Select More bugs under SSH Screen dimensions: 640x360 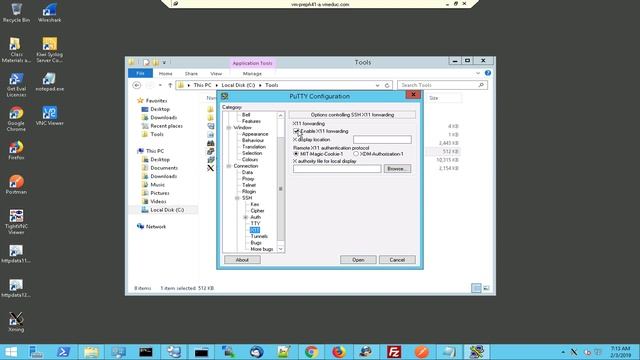[262, 249]
